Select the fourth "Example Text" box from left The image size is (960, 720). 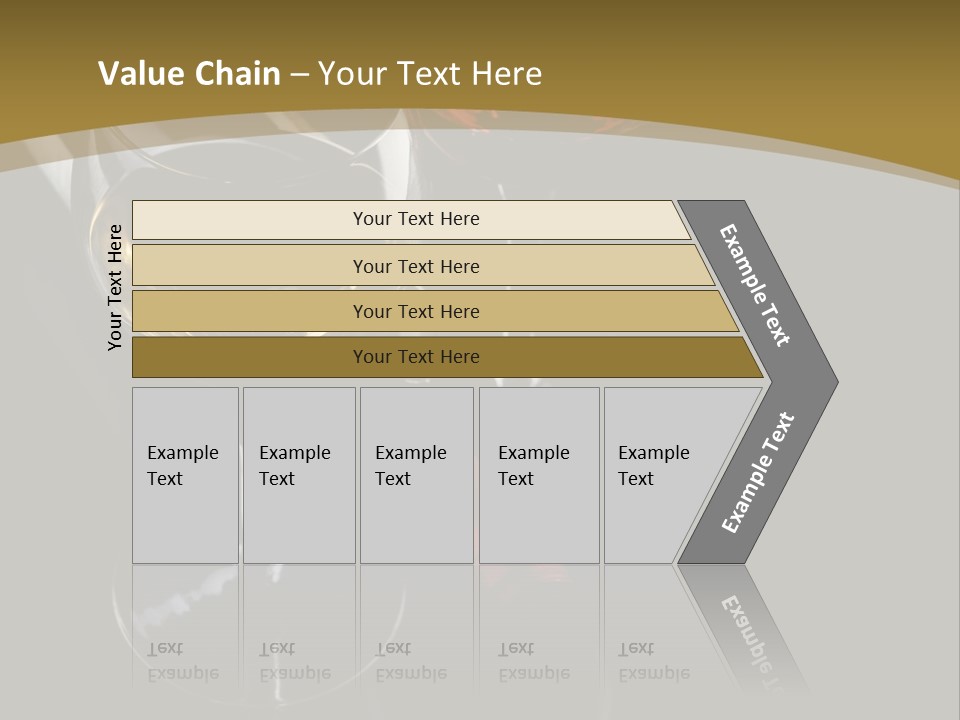pyautogui.click(x=538, y=475)
